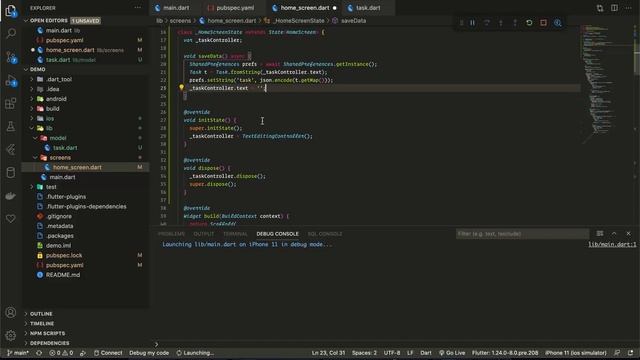Click the Split Editor icon
Viewport: 640px width, 360px height.
coord(614,8)
